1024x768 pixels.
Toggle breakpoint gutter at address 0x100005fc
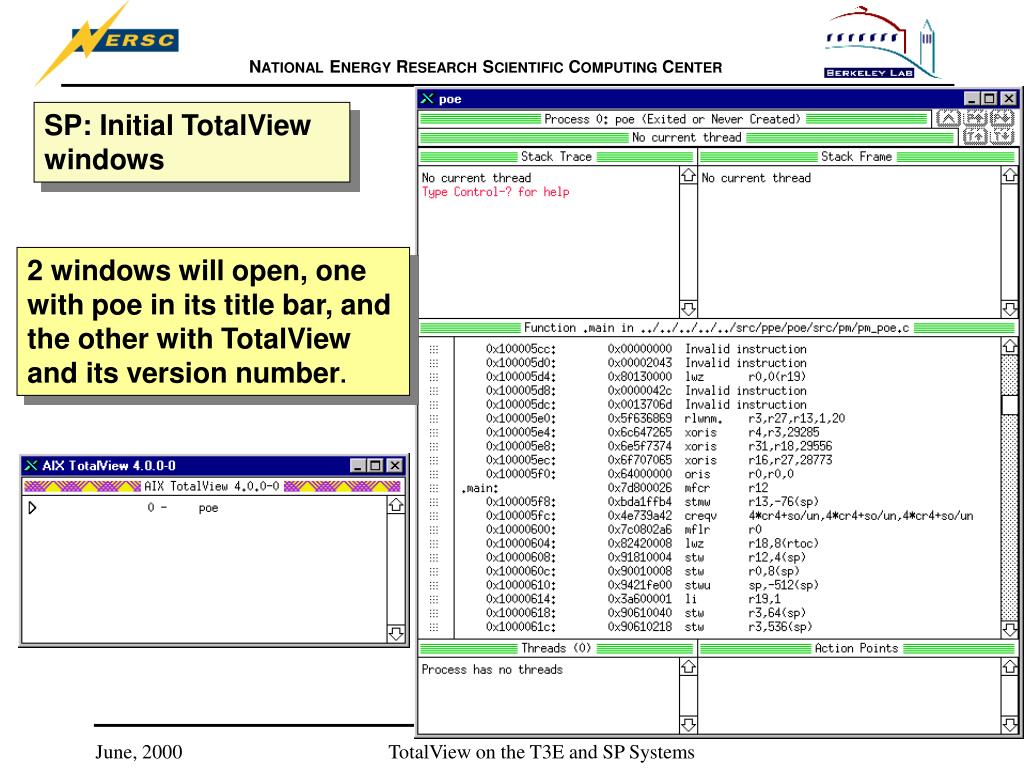434,516
